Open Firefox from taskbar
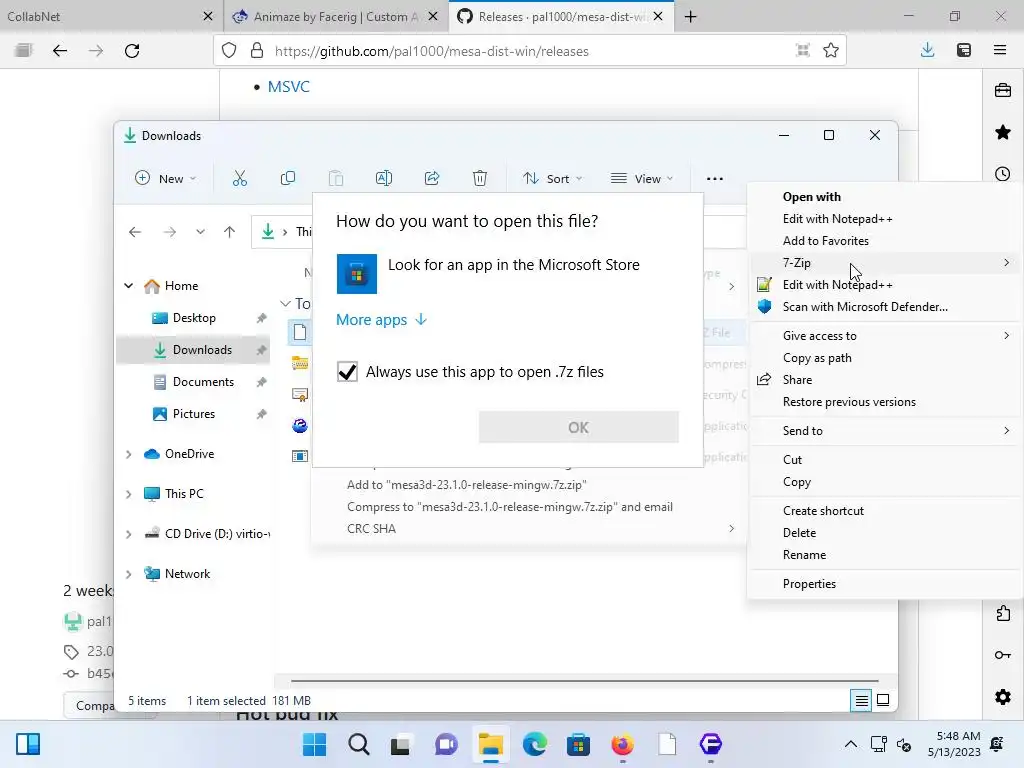This screenshot has width=1024, height=768. pos(622,744)
